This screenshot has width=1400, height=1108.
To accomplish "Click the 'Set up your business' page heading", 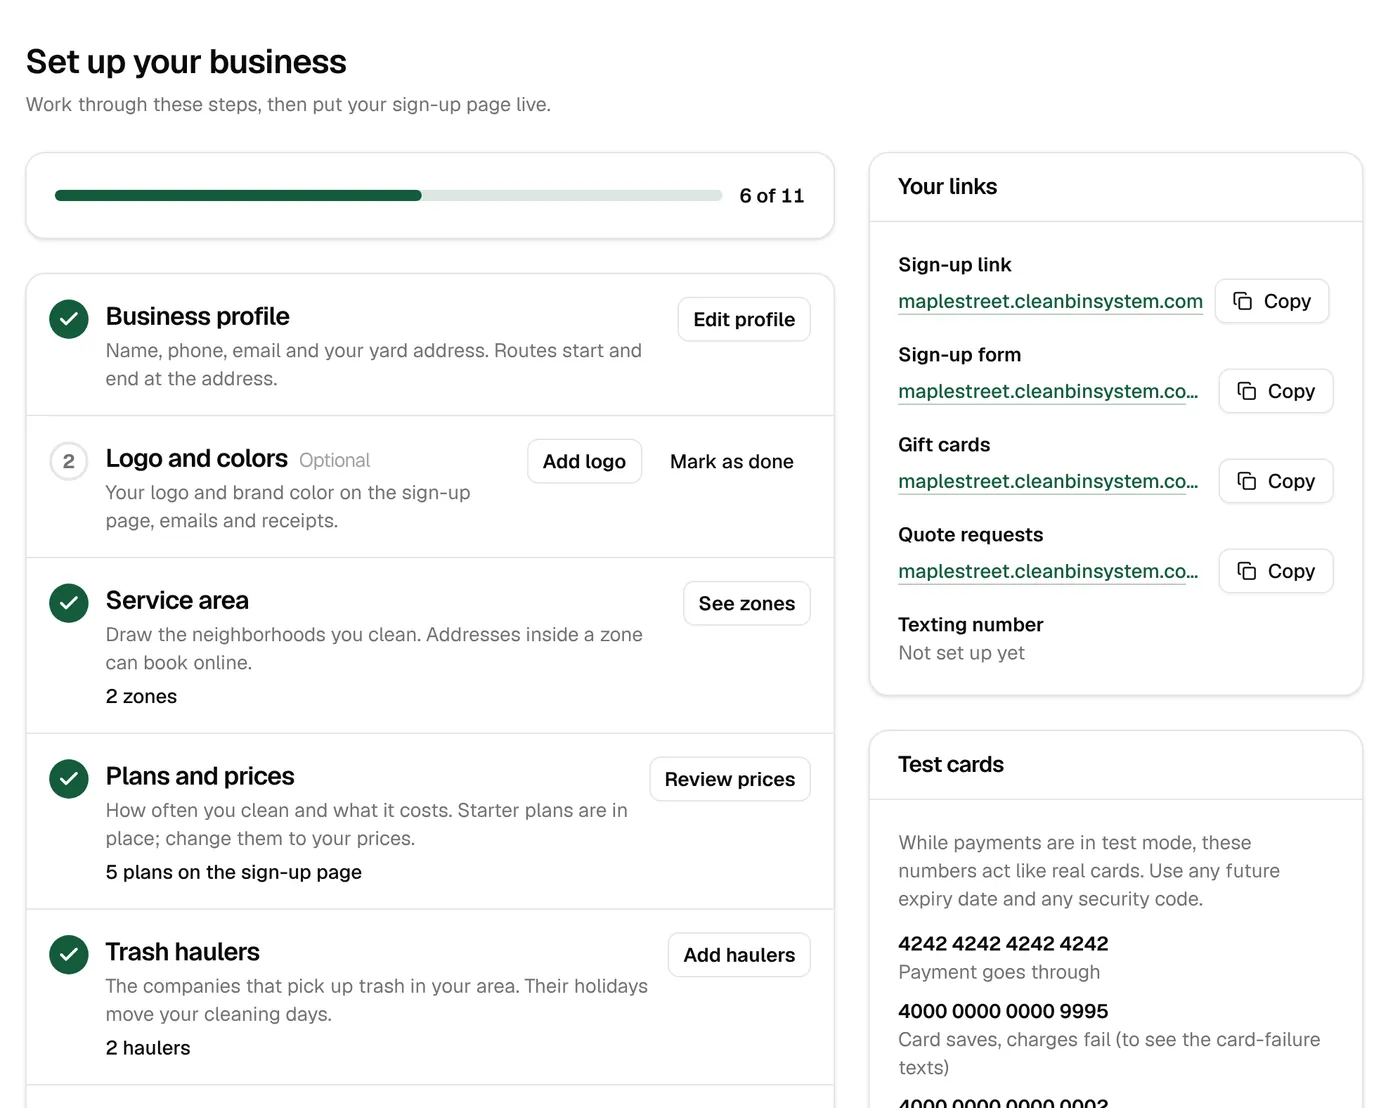I will (x=186, y=62).
